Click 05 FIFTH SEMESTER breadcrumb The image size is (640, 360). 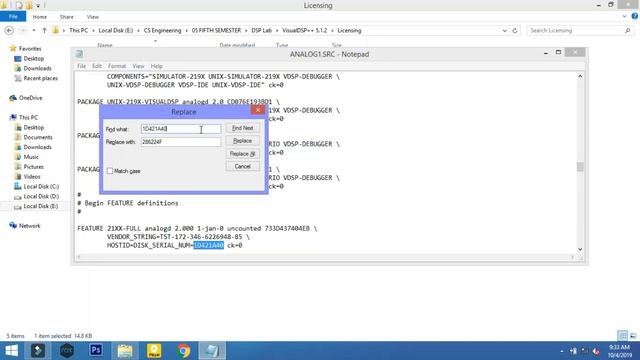tap(216, 31)
